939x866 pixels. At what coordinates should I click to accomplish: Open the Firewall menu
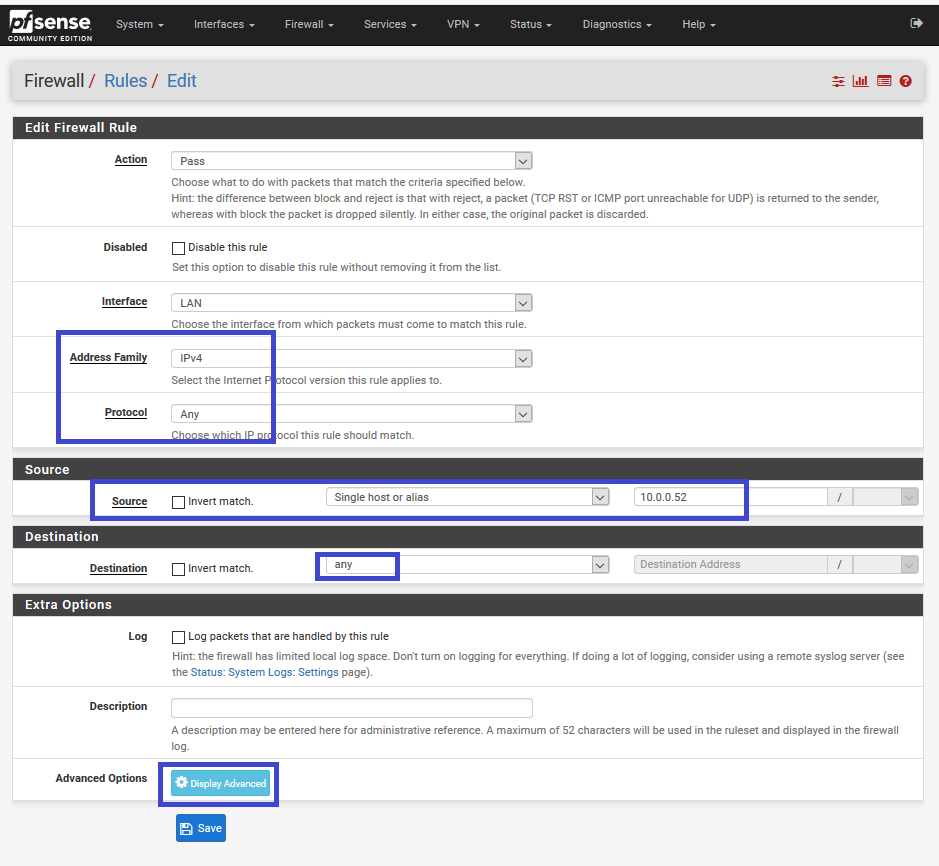(309, 25)
